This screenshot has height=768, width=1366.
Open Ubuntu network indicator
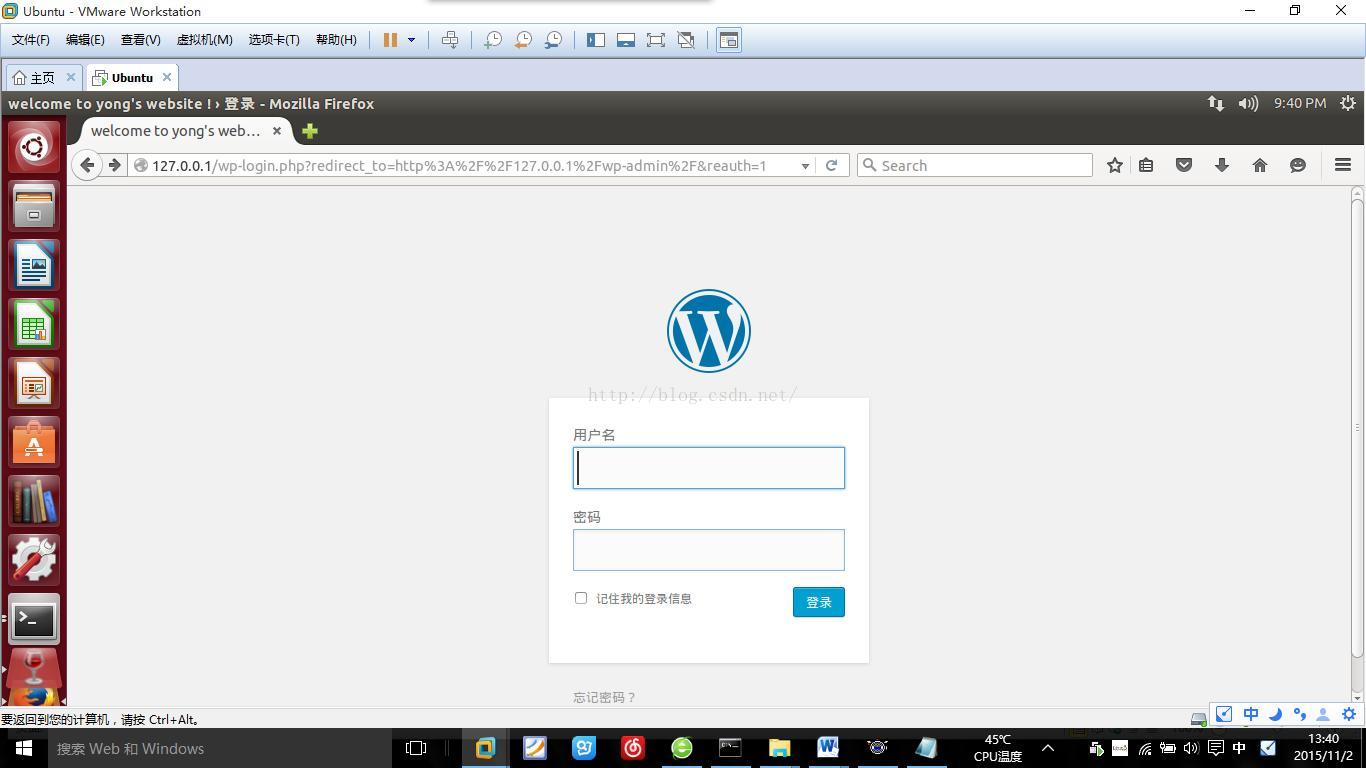(x=1215, y=103)
